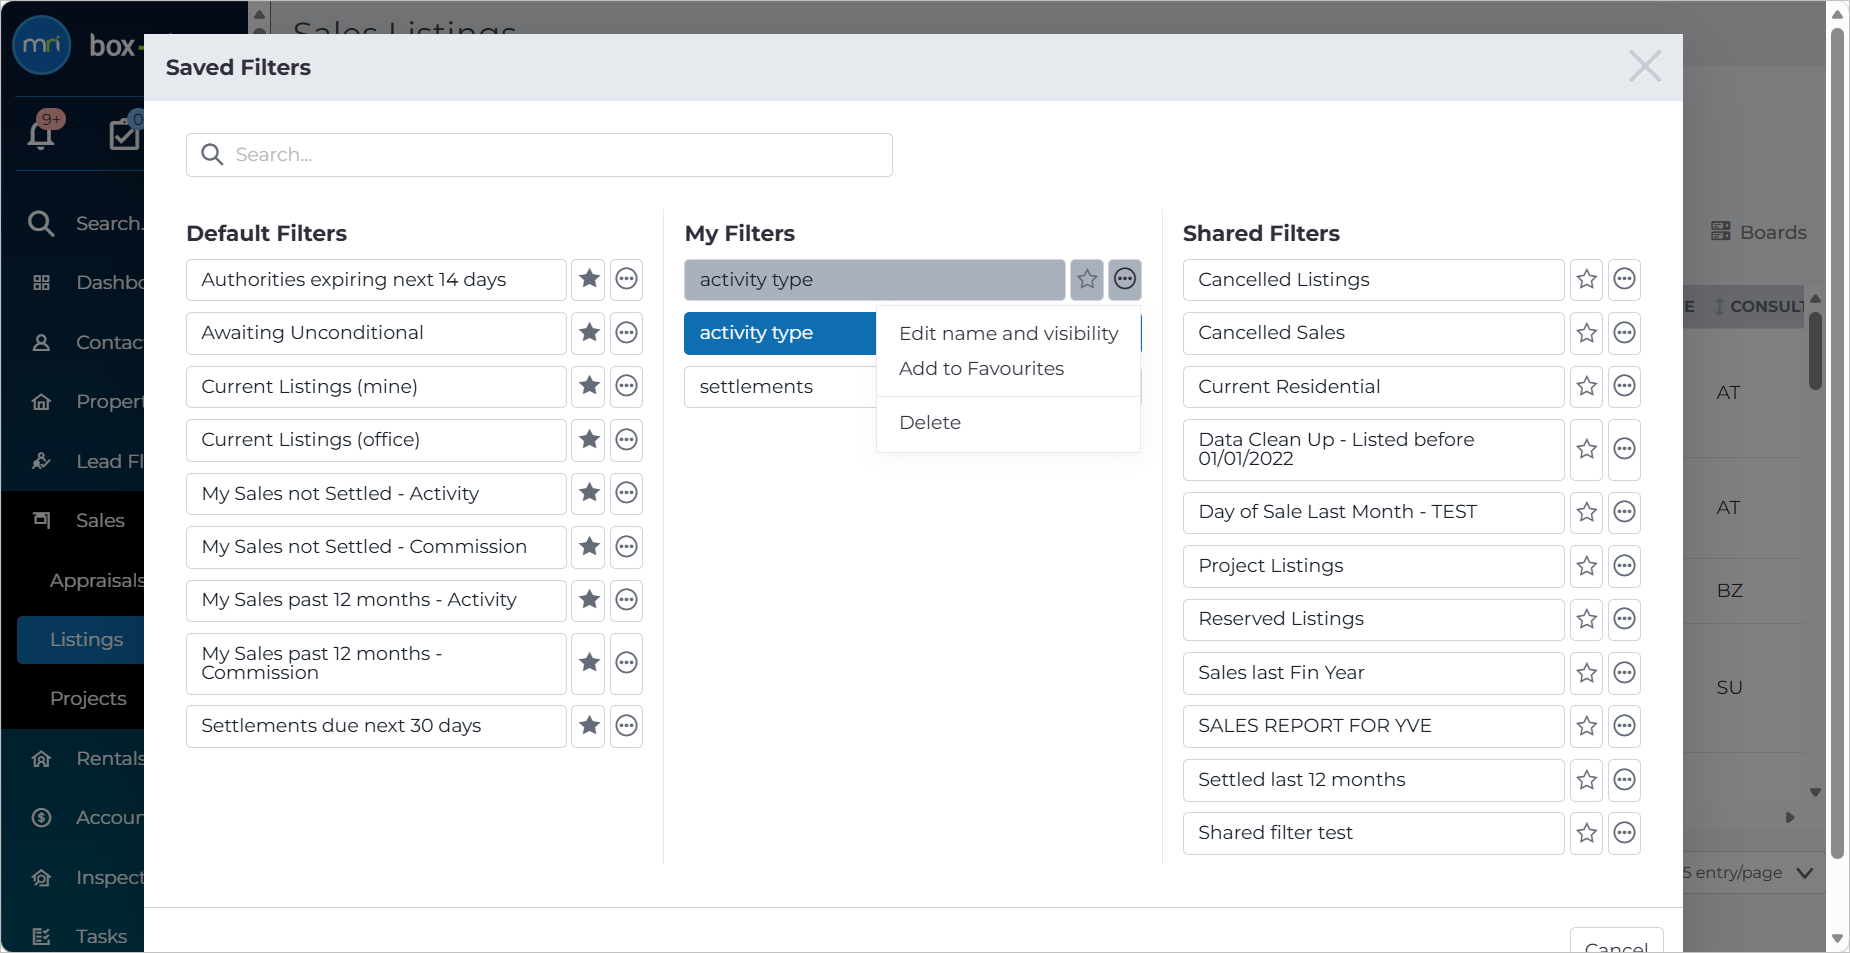Viewport: 1850px width, 953px height.
Task: Choose Edit name and visibility
Action: (1008, 334)
